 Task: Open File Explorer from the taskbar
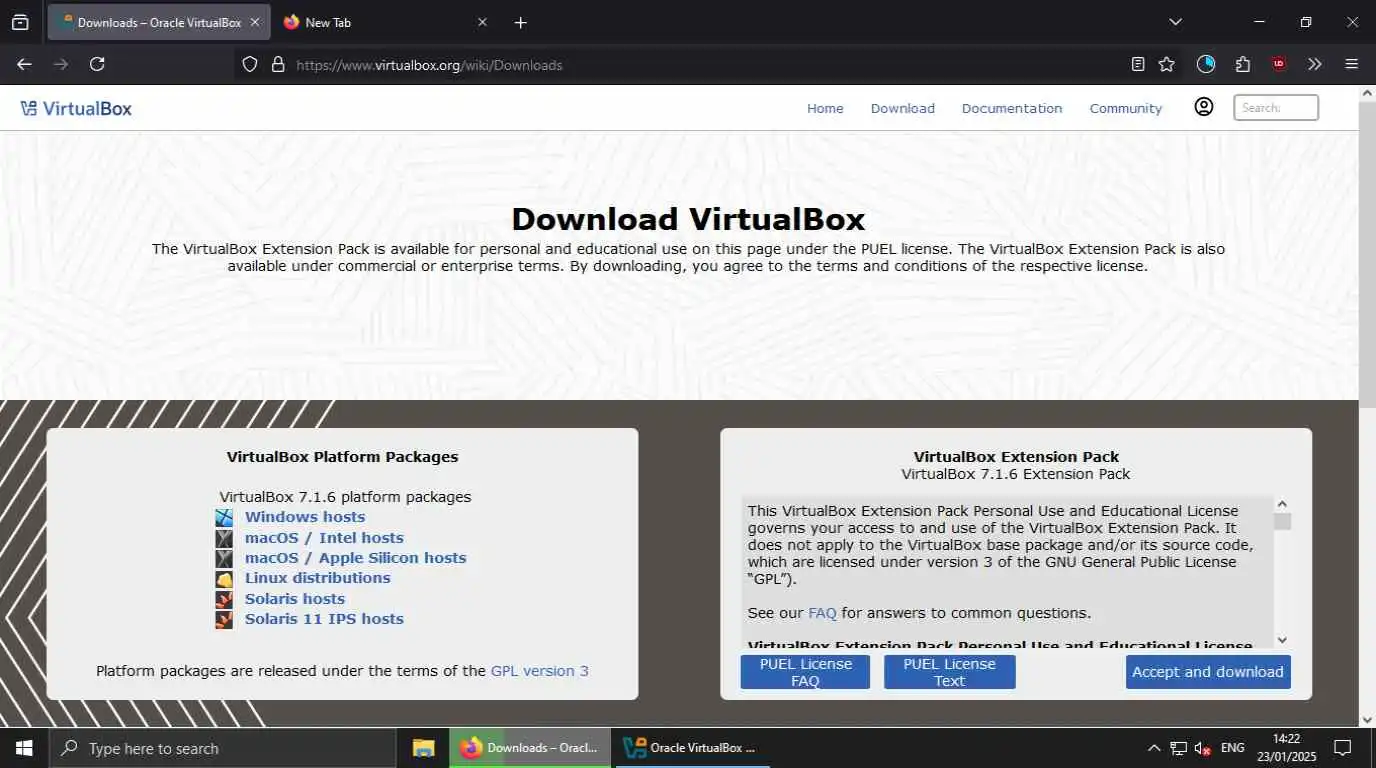point(424,748)
